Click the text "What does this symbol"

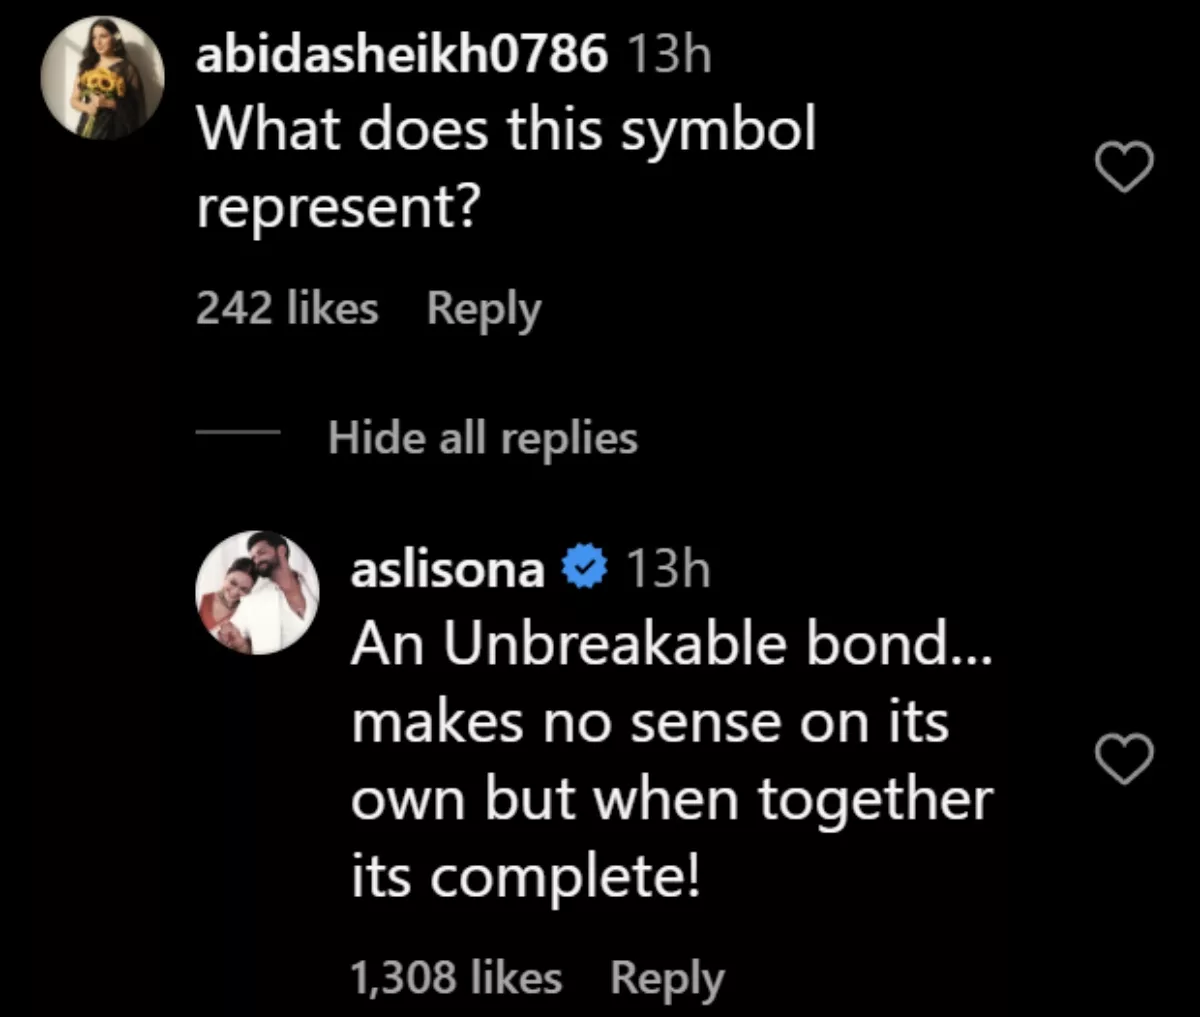506,129
